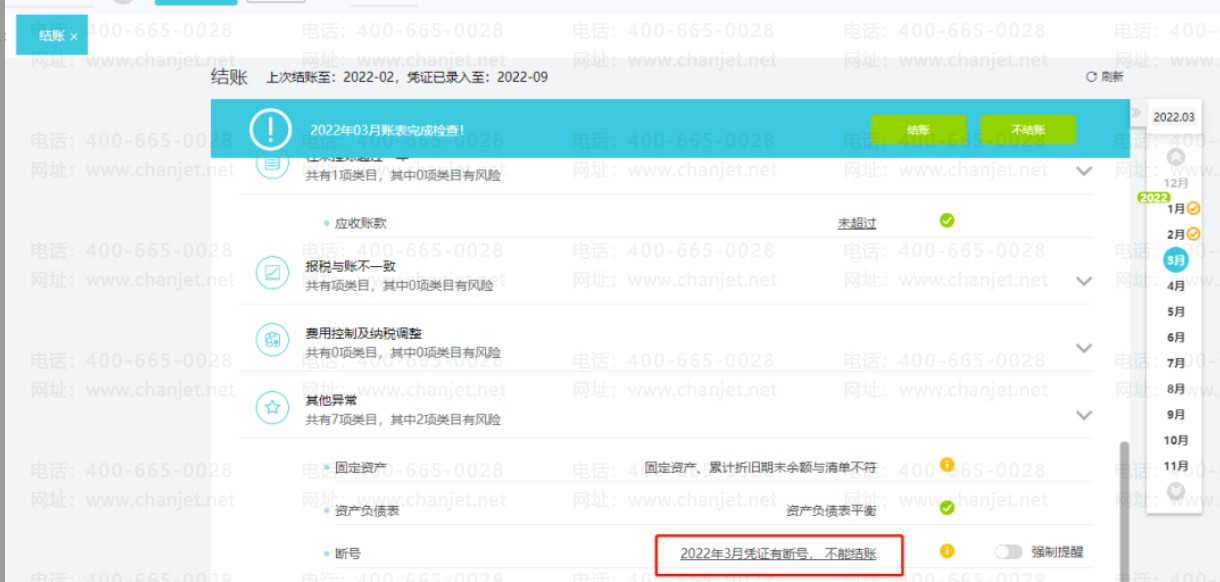Click orange warning icon for 断号
The image size is (1220, 582).
947,551
